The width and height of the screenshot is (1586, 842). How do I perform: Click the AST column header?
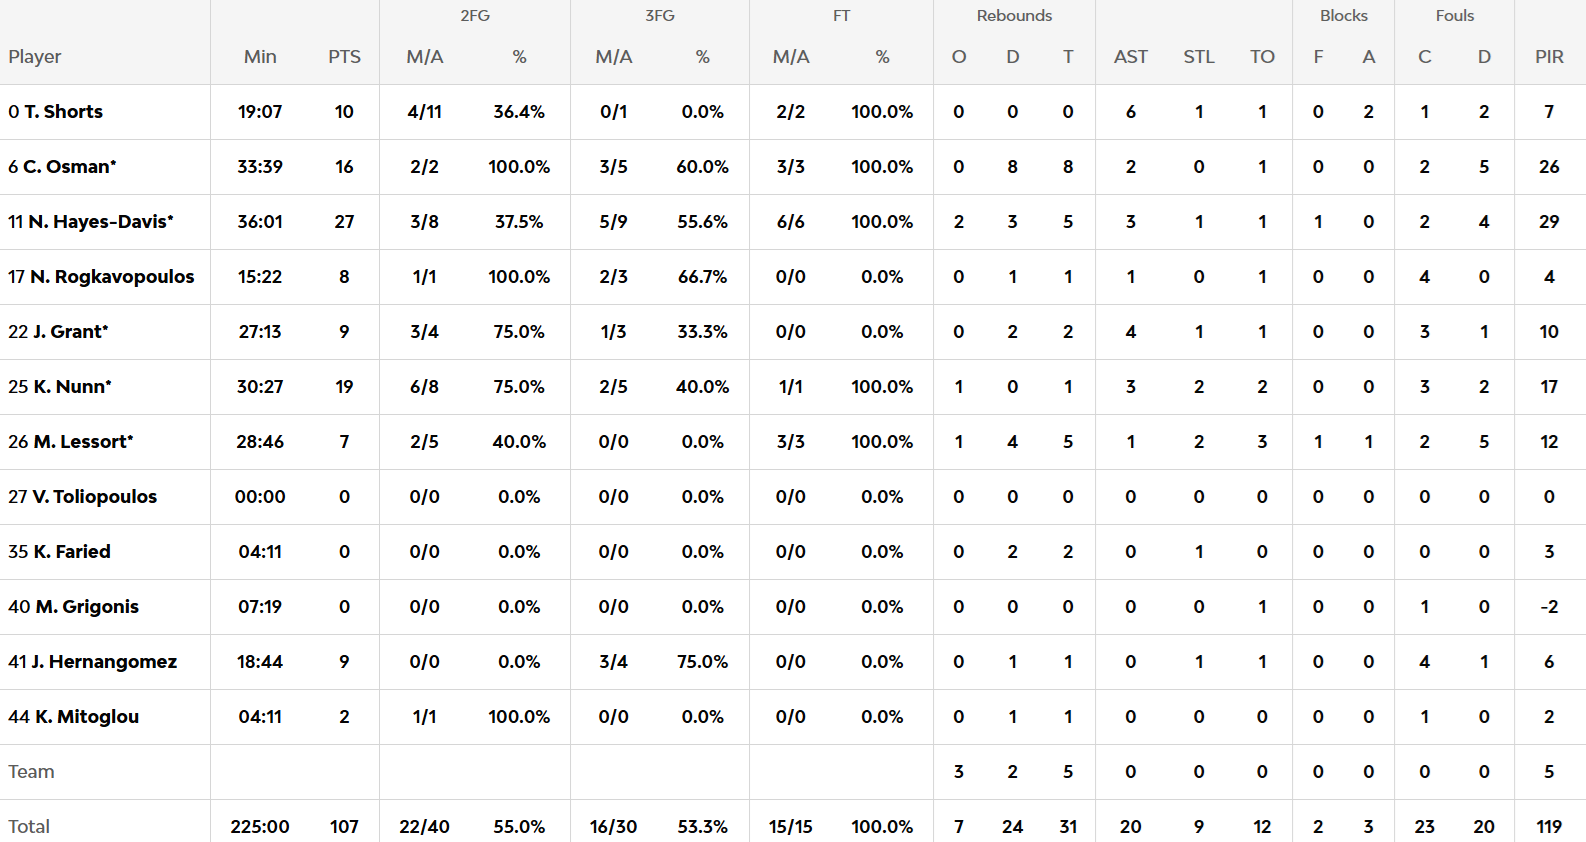click(x=1130, y=57)
